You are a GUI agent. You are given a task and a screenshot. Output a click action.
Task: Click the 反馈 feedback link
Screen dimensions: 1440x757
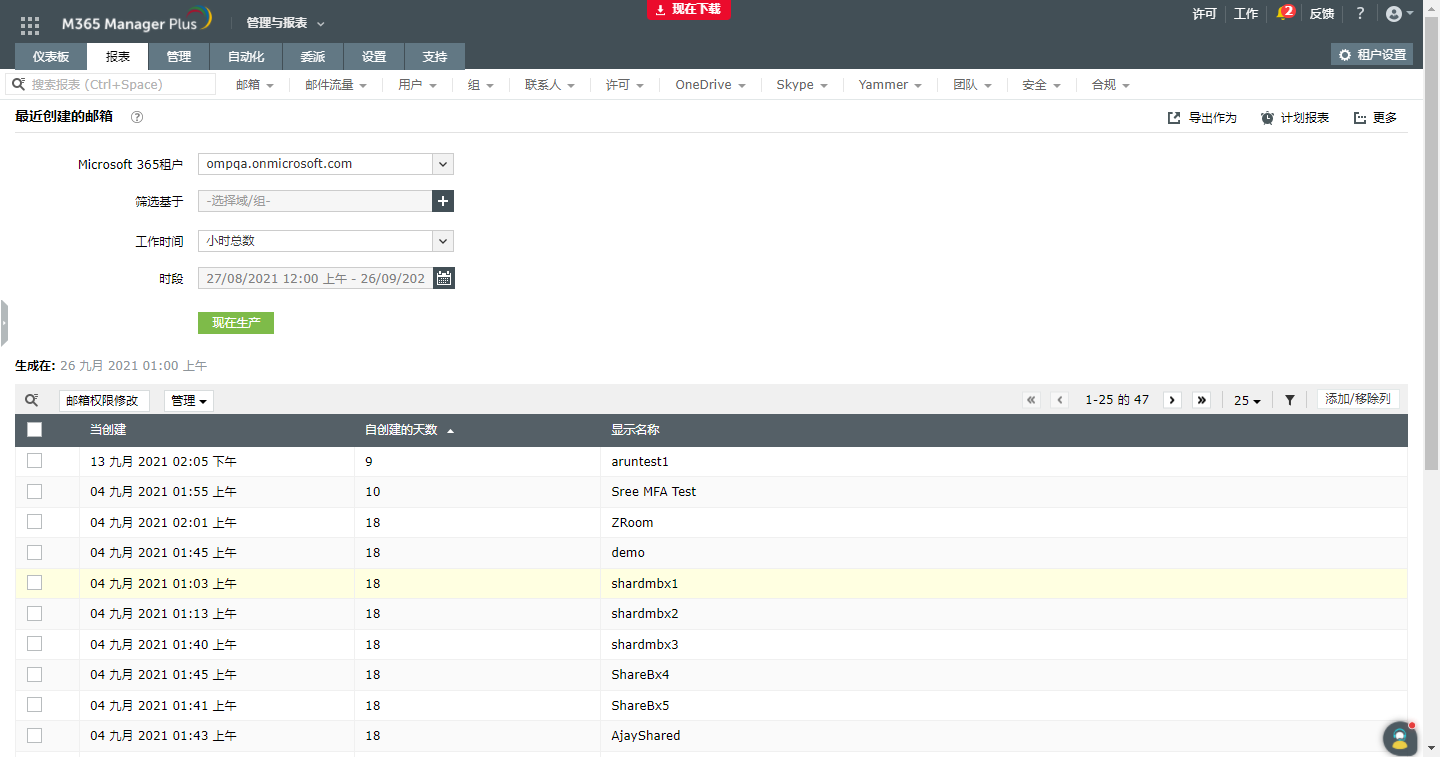point(1322,14)
